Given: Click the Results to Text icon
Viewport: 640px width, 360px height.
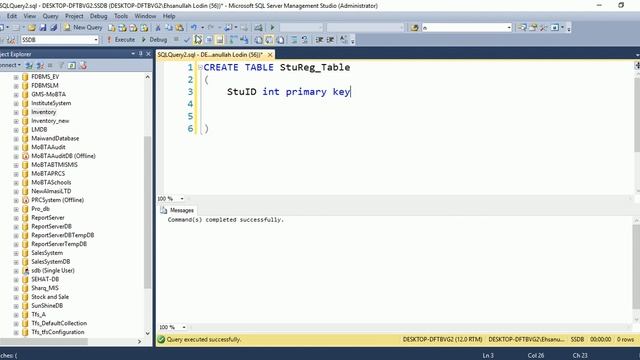Looking at the screenshot, I should click(259, 40).
